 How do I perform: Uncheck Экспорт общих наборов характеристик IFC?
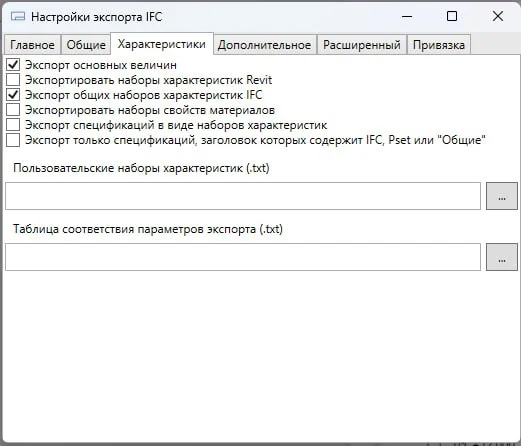[x=13, y=95]
